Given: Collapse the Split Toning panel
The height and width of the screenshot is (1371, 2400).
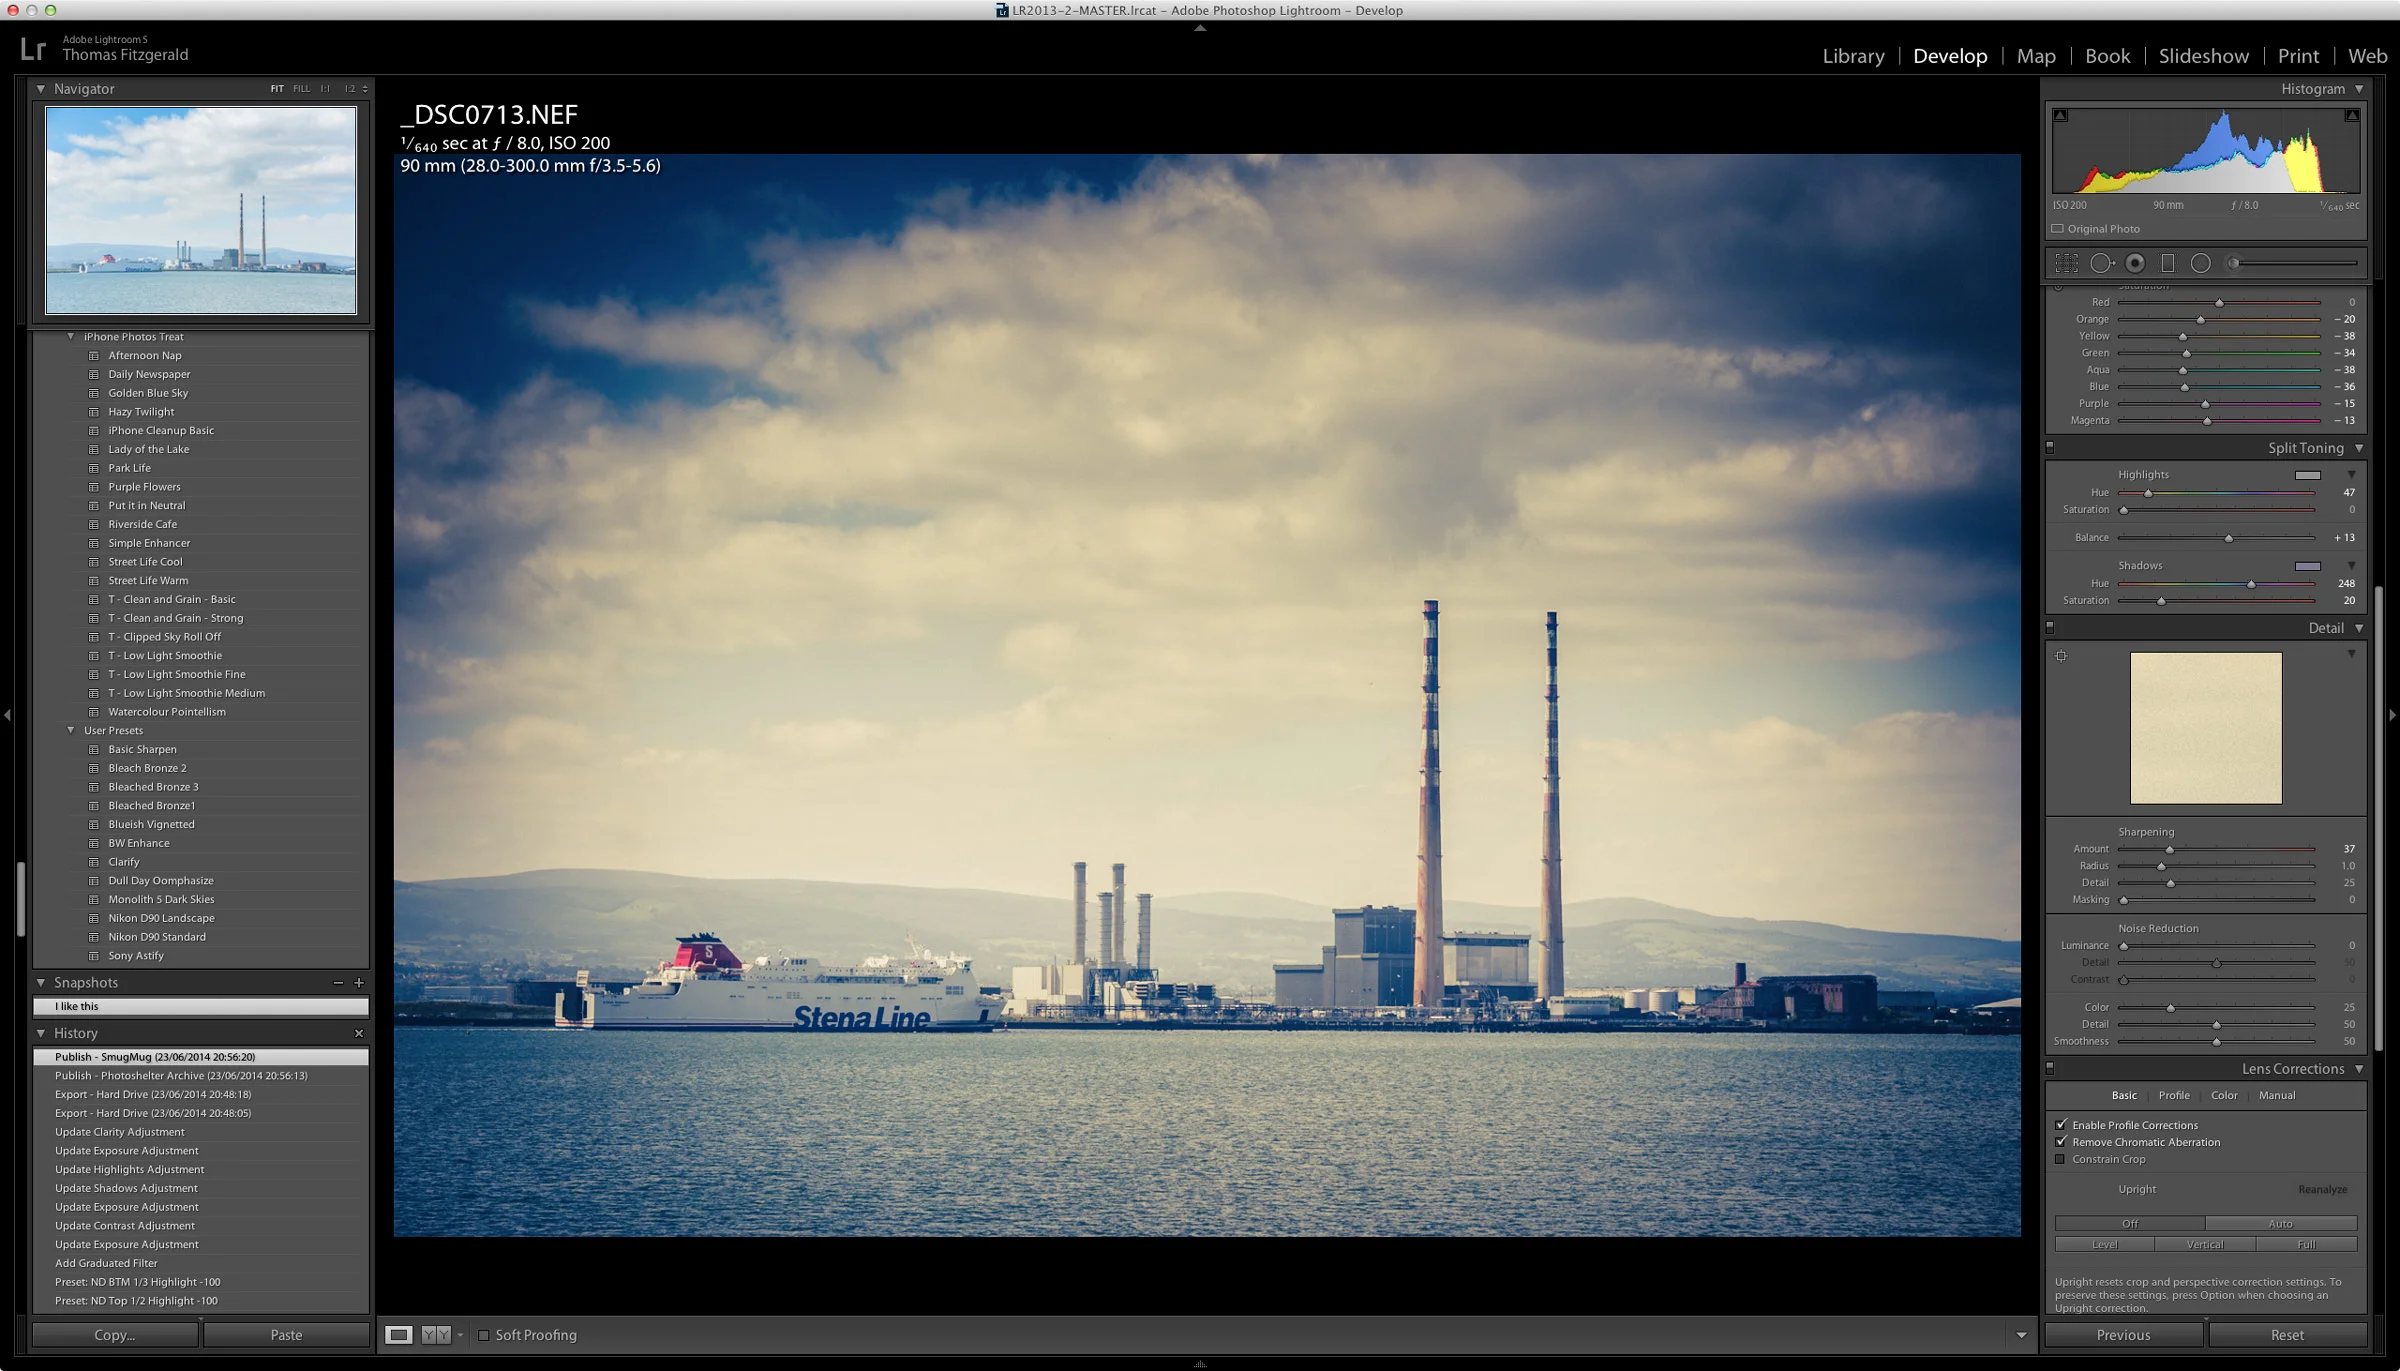Looking at the screenshot, I should (x=2361, y=448).
